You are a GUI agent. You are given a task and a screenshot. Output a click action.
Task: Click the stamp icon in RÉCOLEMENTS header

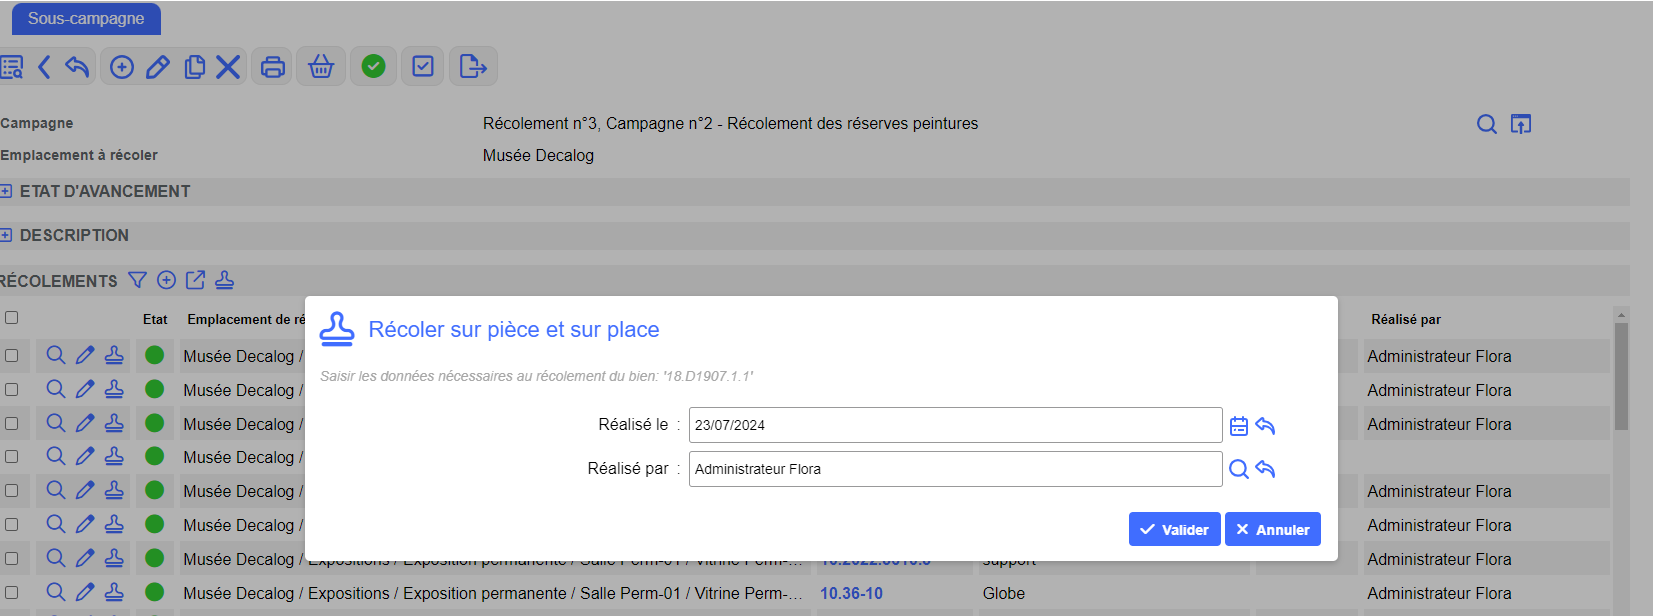[x=224, y=280]
